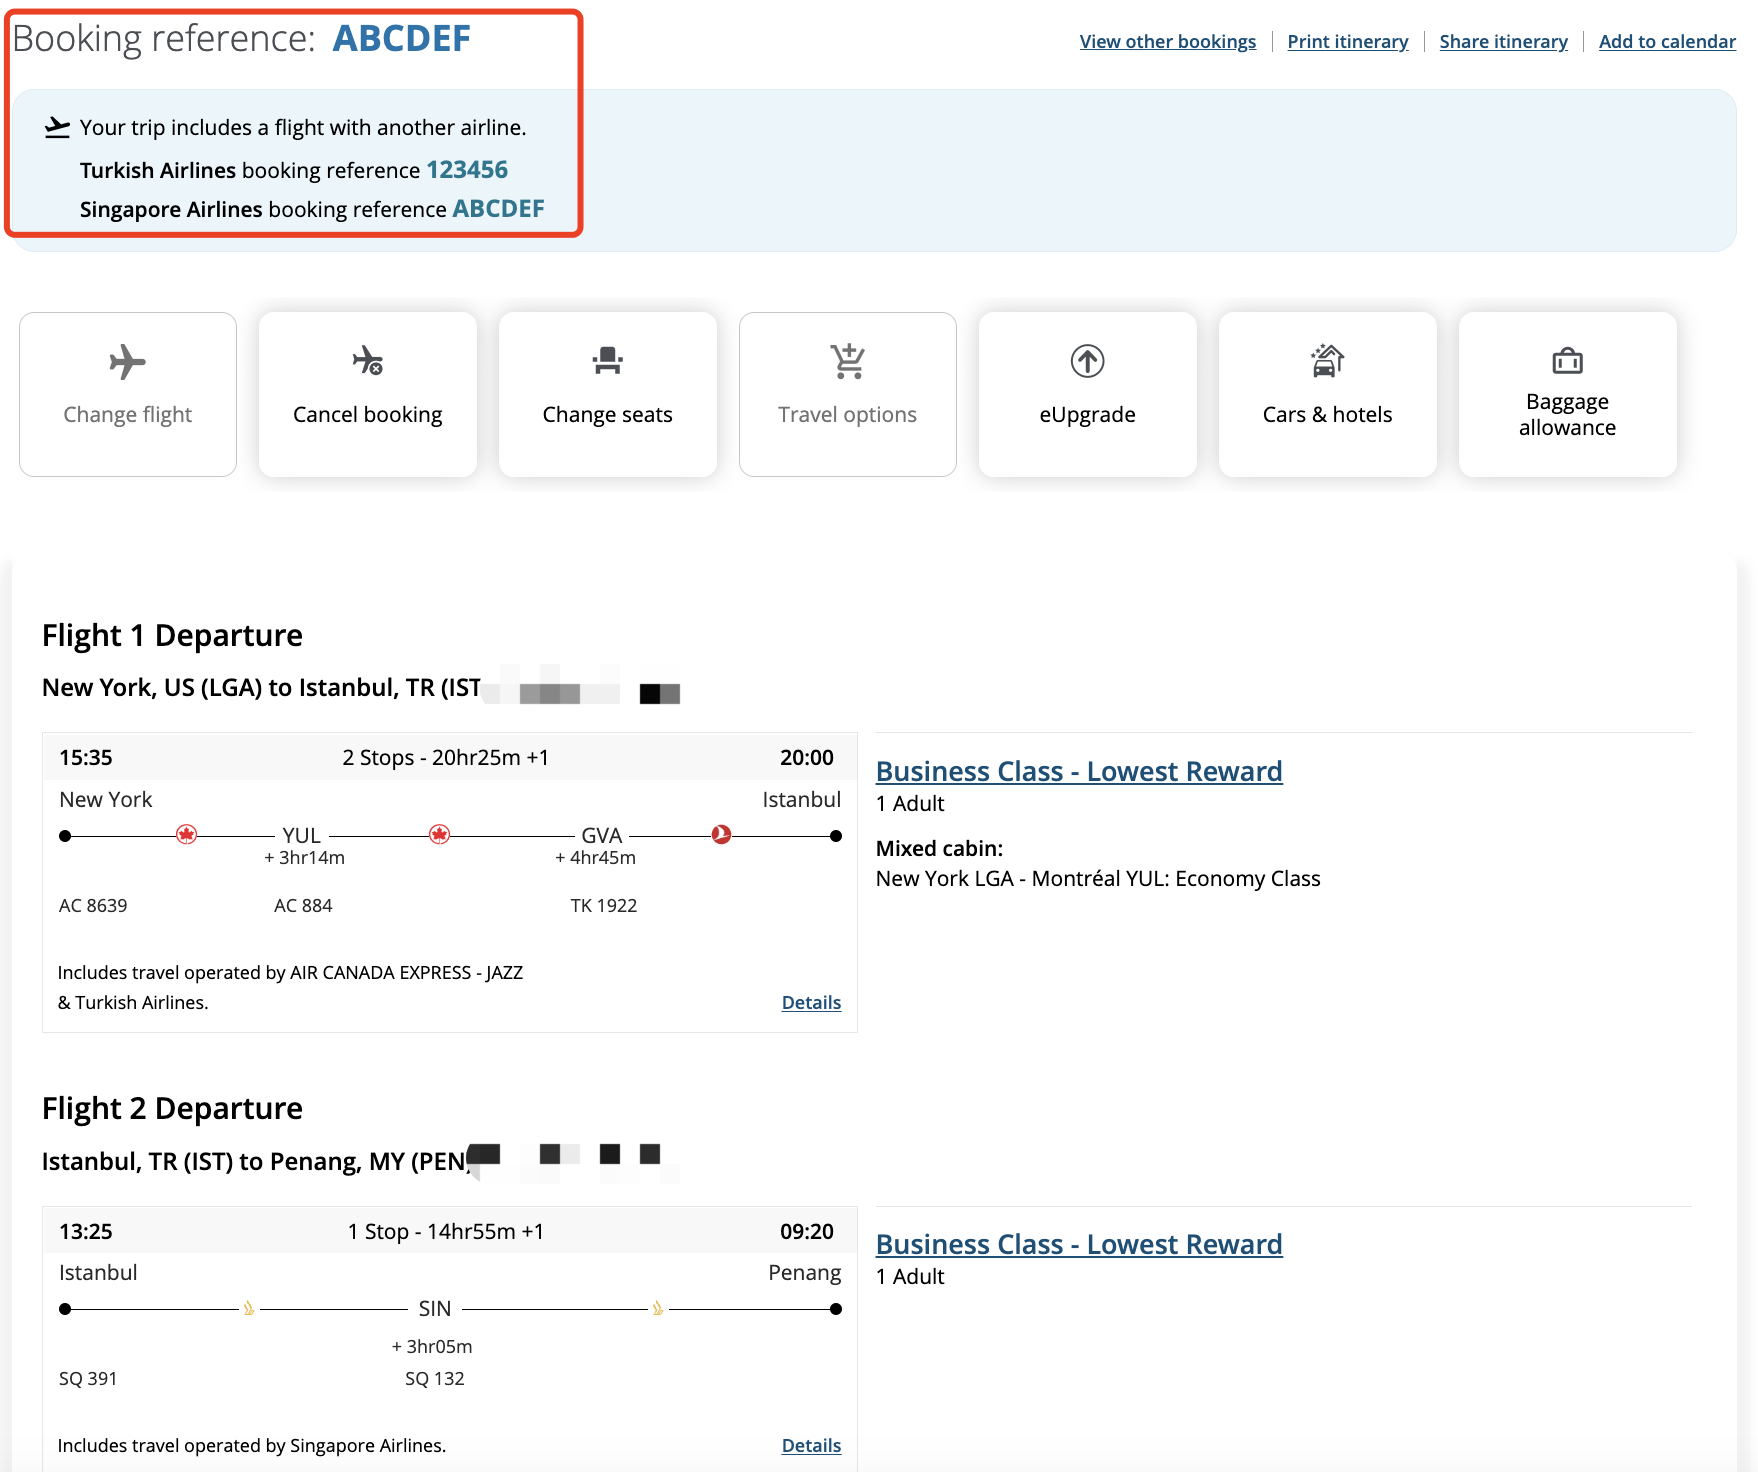Image resolution: width=1758 pixels, height=1472 pixels.
Task: Click the Change seats label
Action: 607,414
